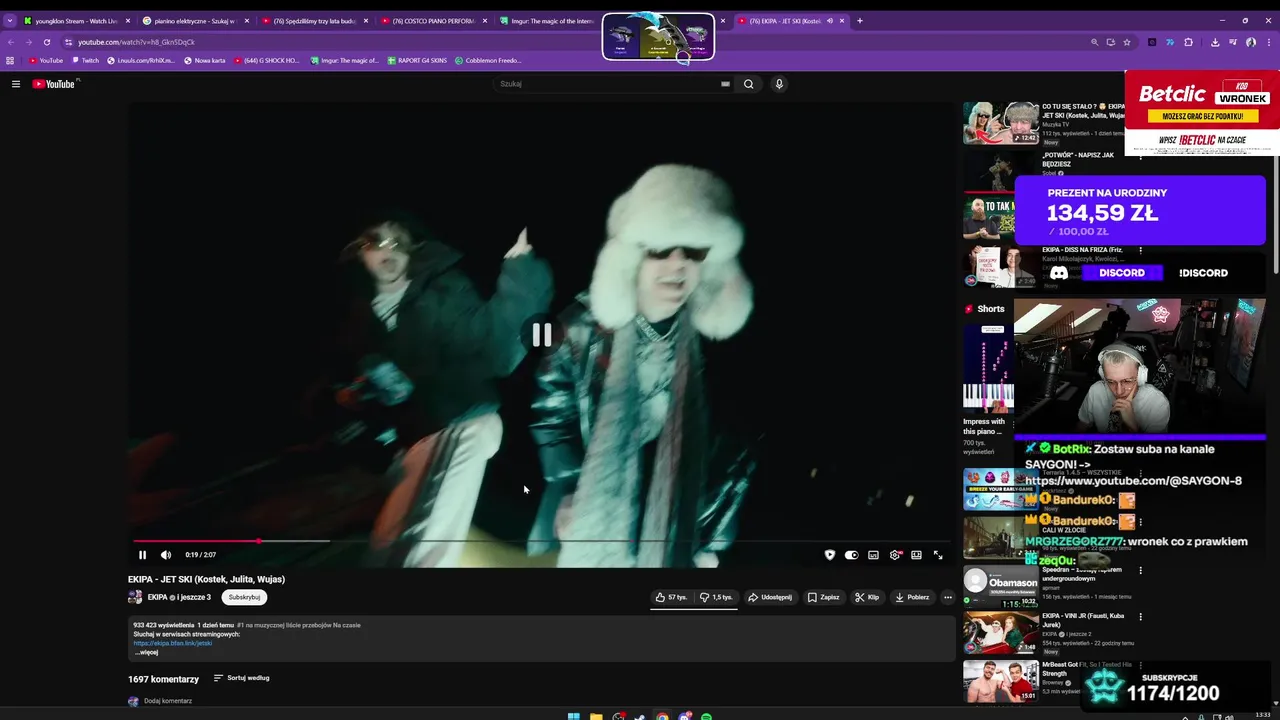Open the MrBeast recommended video thumbnail
Image resolution: width=1280 pixels, height=720 pixels.
coord(1001,682)
